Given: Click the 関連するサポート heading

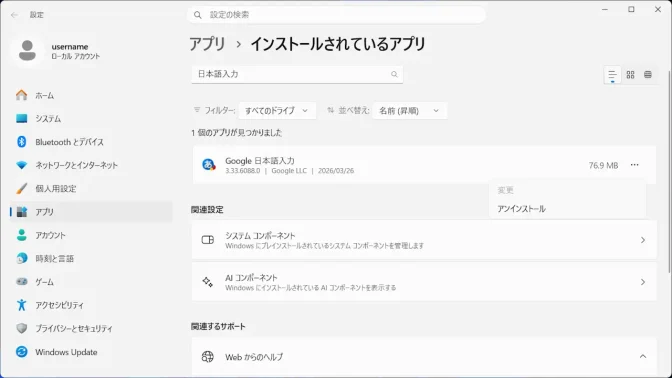Looking at the screenshot, I should click(218, 327).
